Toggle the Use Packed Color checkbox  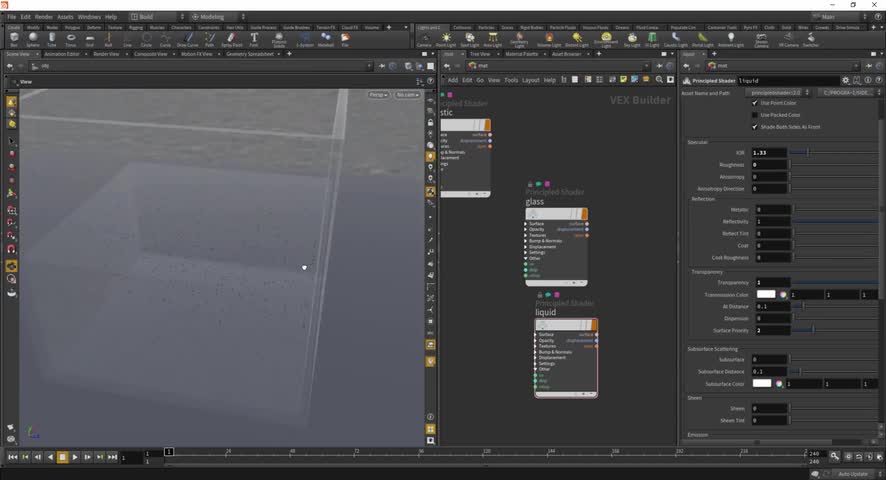[755, 115]
